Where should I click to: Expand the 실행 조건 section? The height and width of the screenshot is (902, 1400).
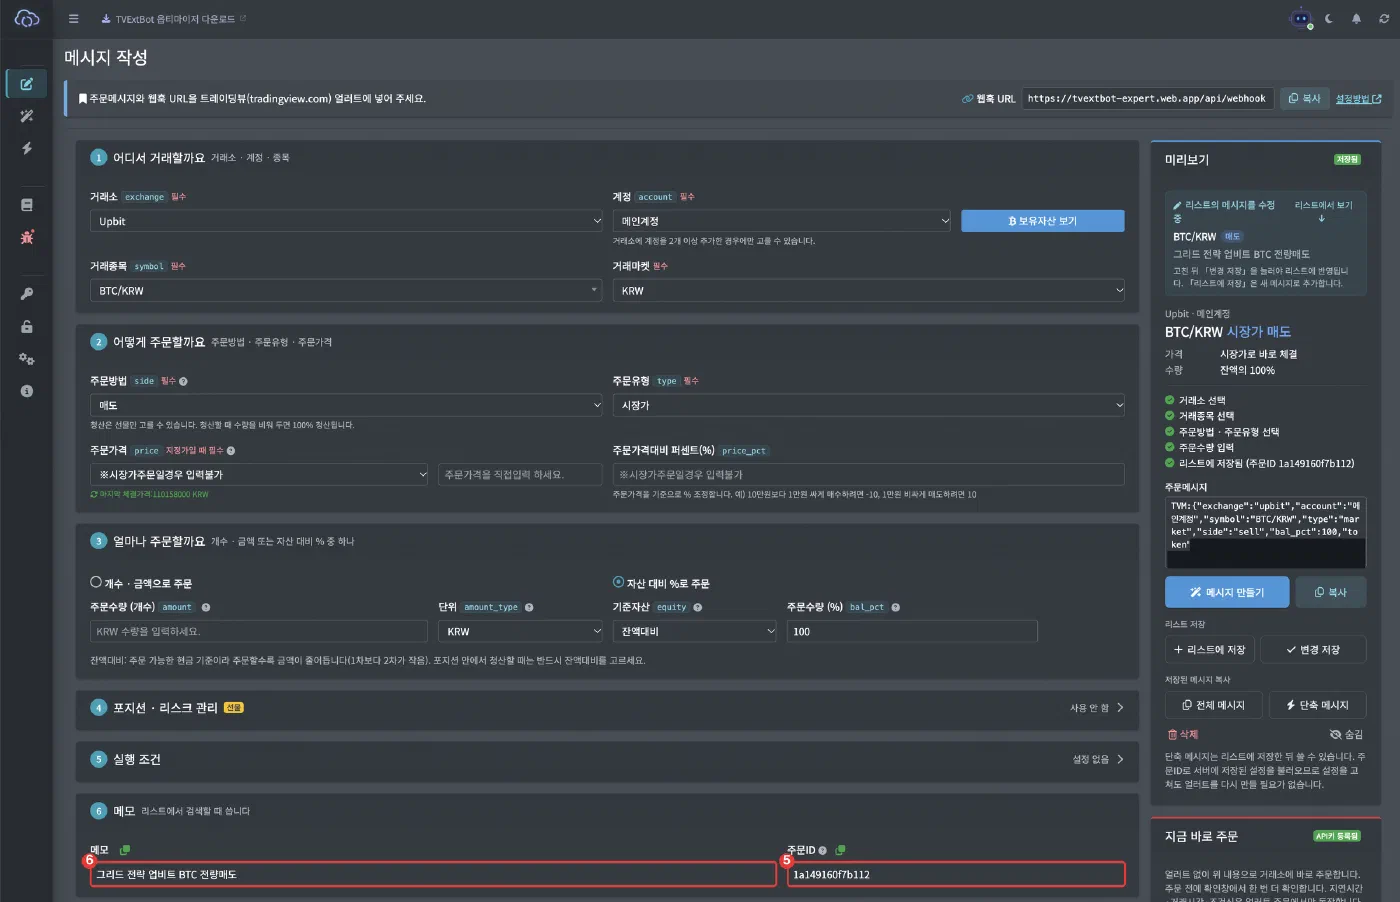pyautogui.click(x=607, y=759)
